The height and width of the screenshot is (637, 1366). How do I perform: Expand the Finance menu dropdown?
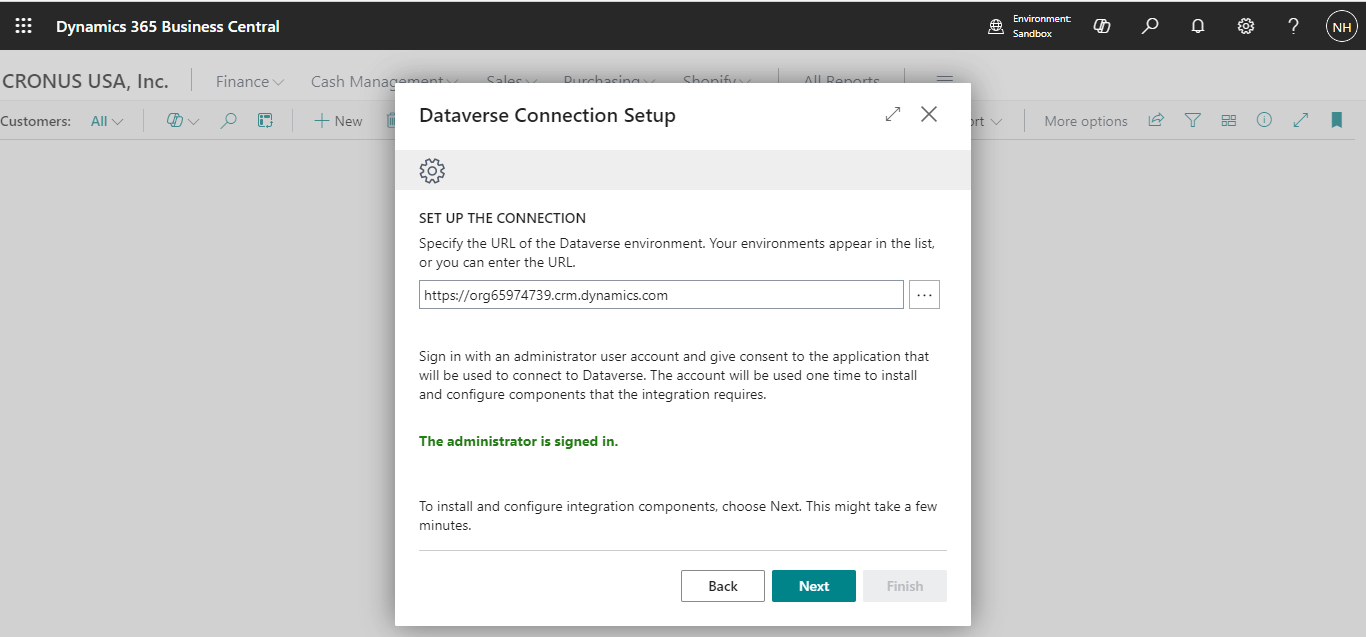[250, 82]
